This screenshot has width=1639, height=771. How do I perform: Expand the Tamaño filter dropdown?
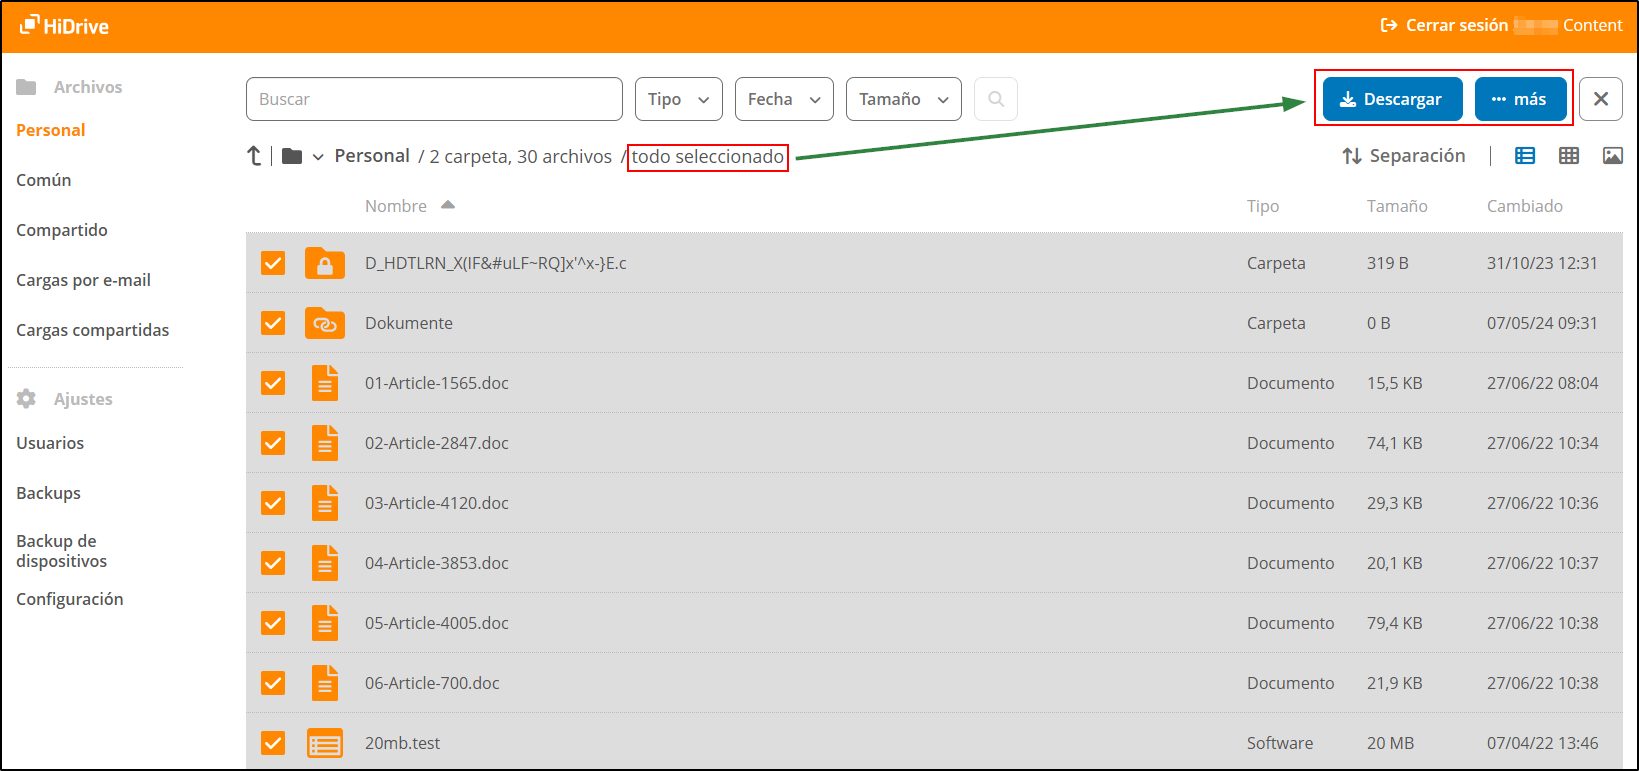click(x=903, y=99)
